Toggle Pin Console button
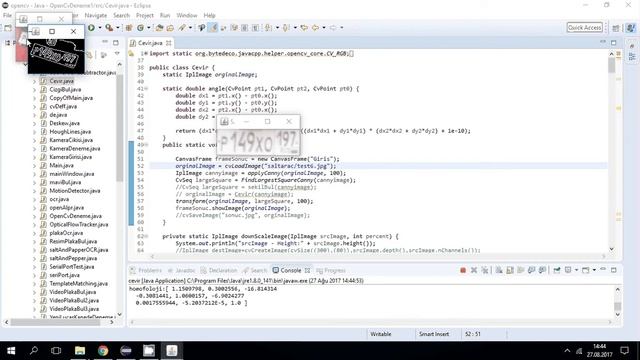The width and height of the screenshot is (640, 360). pyautogui.click(x=557, y=270)
